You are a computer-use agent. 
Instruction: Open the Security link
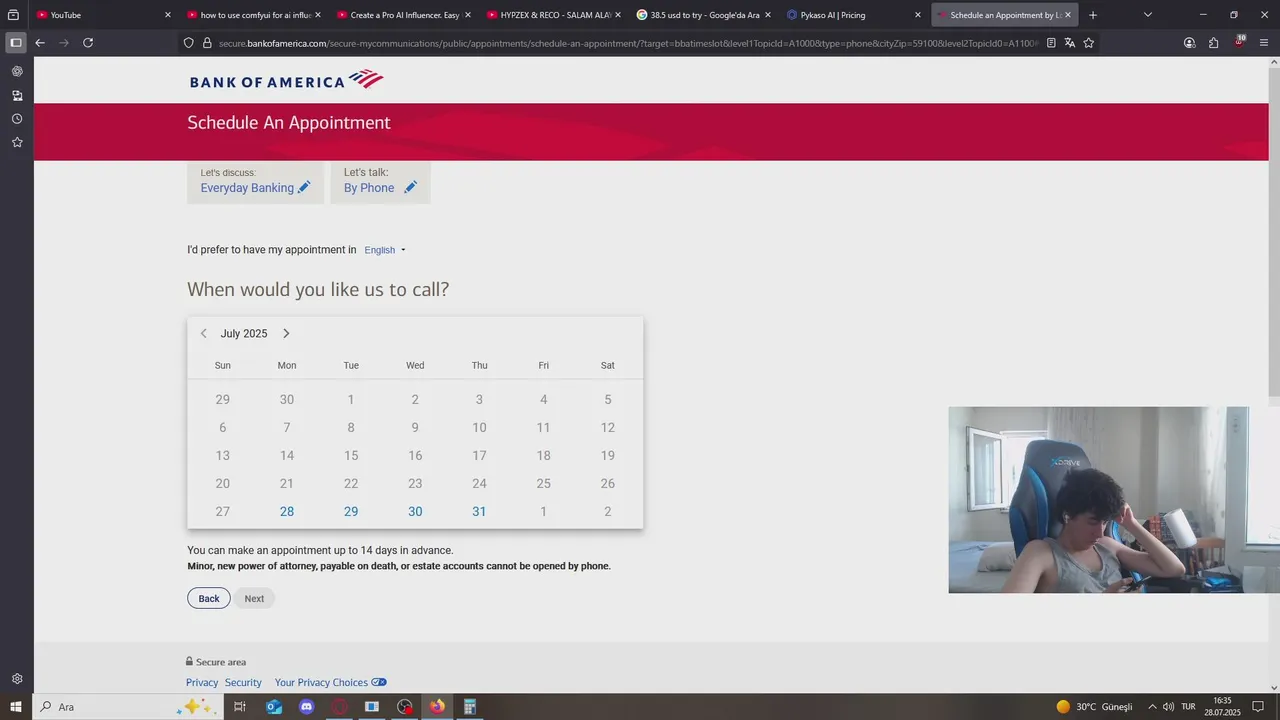[243, 682]
